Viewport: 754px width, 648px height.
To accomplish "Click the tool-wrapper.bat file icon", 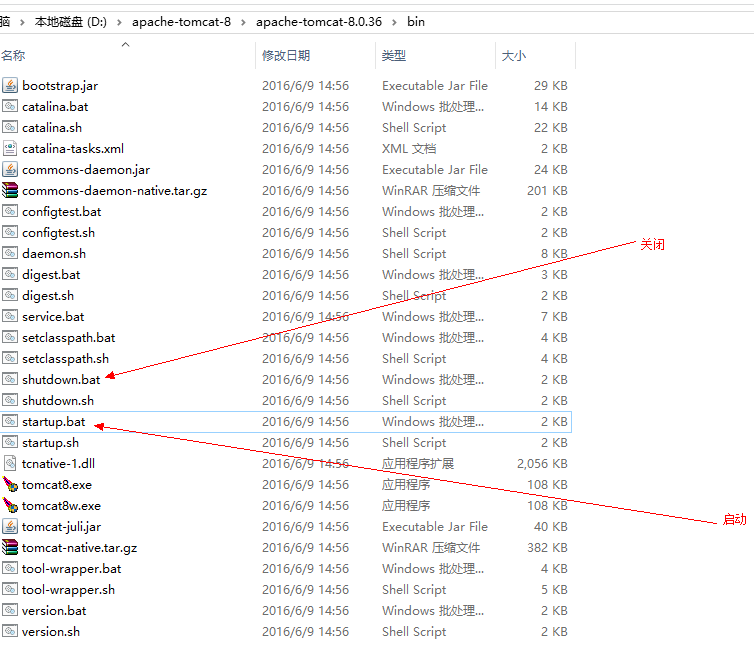I will pos(10,568).
